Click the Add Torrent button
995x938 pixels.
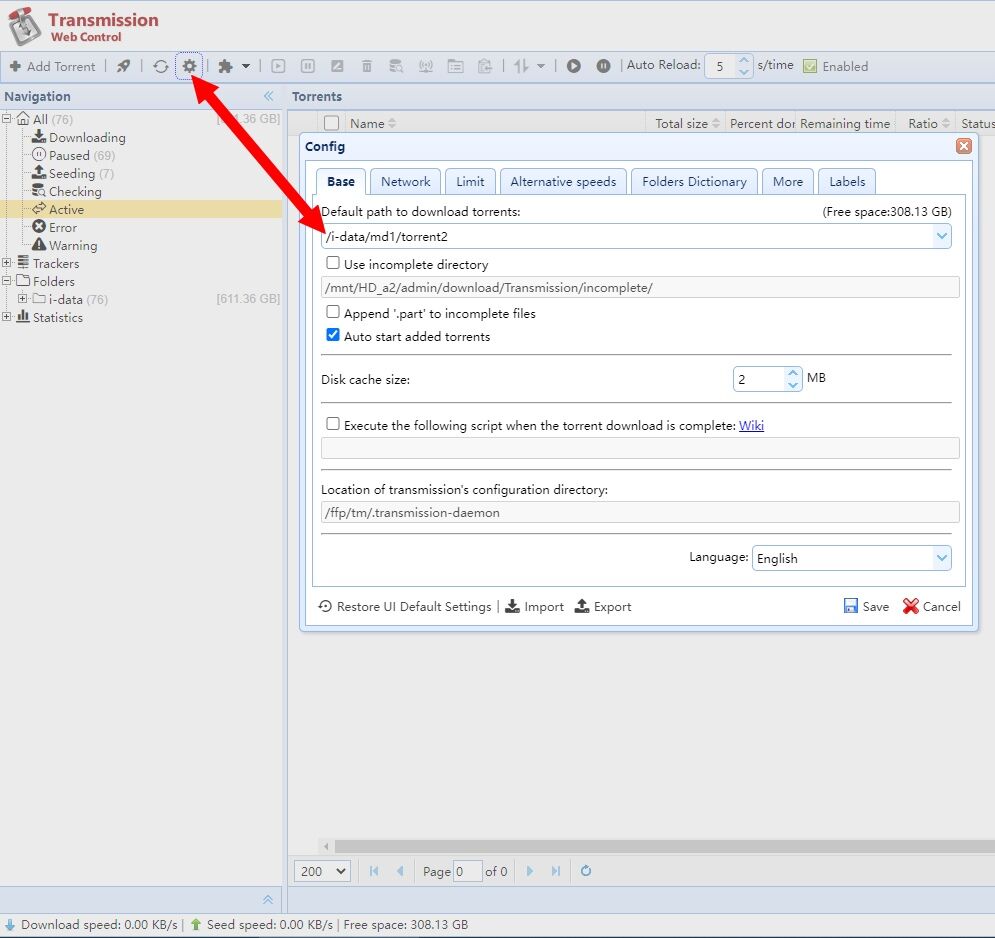click(x=52, y=66)
